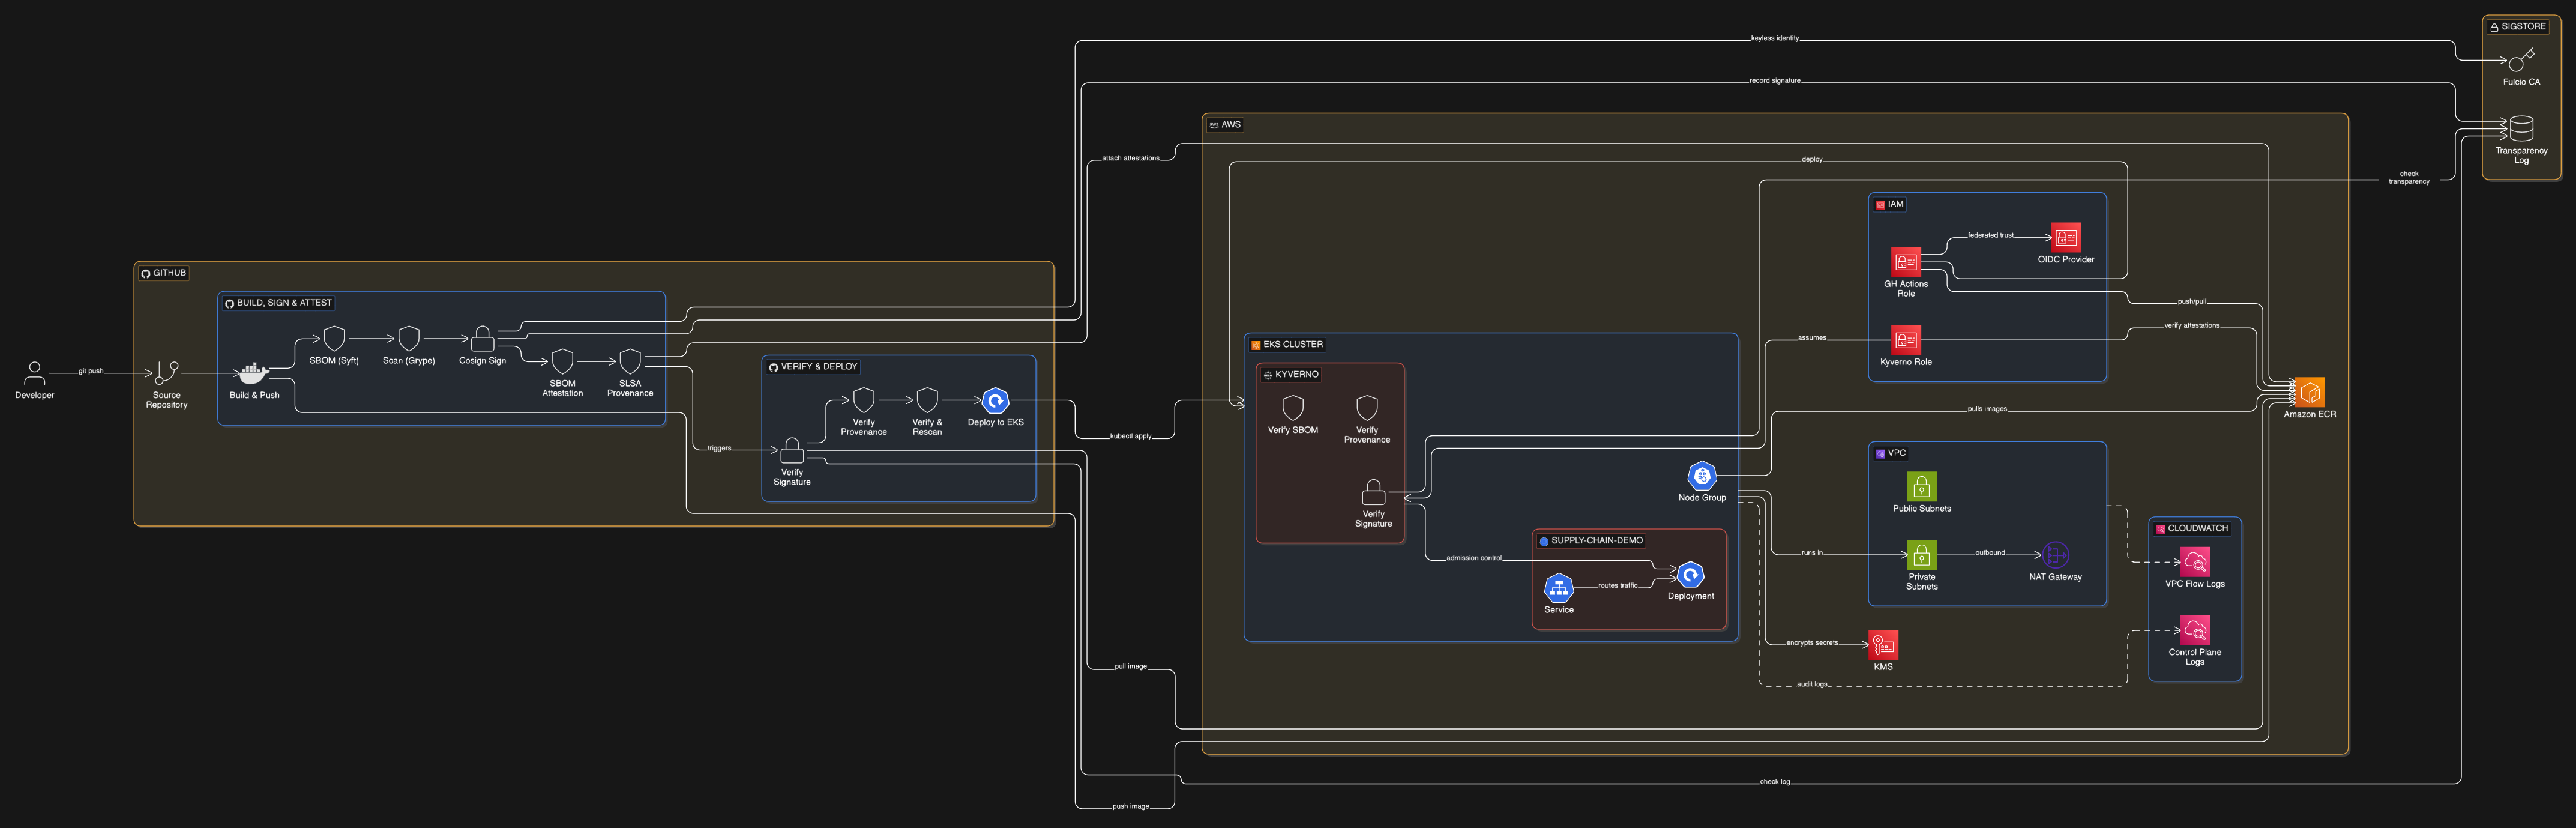Click the 'triggers' edge label

(x=719, y=448)
